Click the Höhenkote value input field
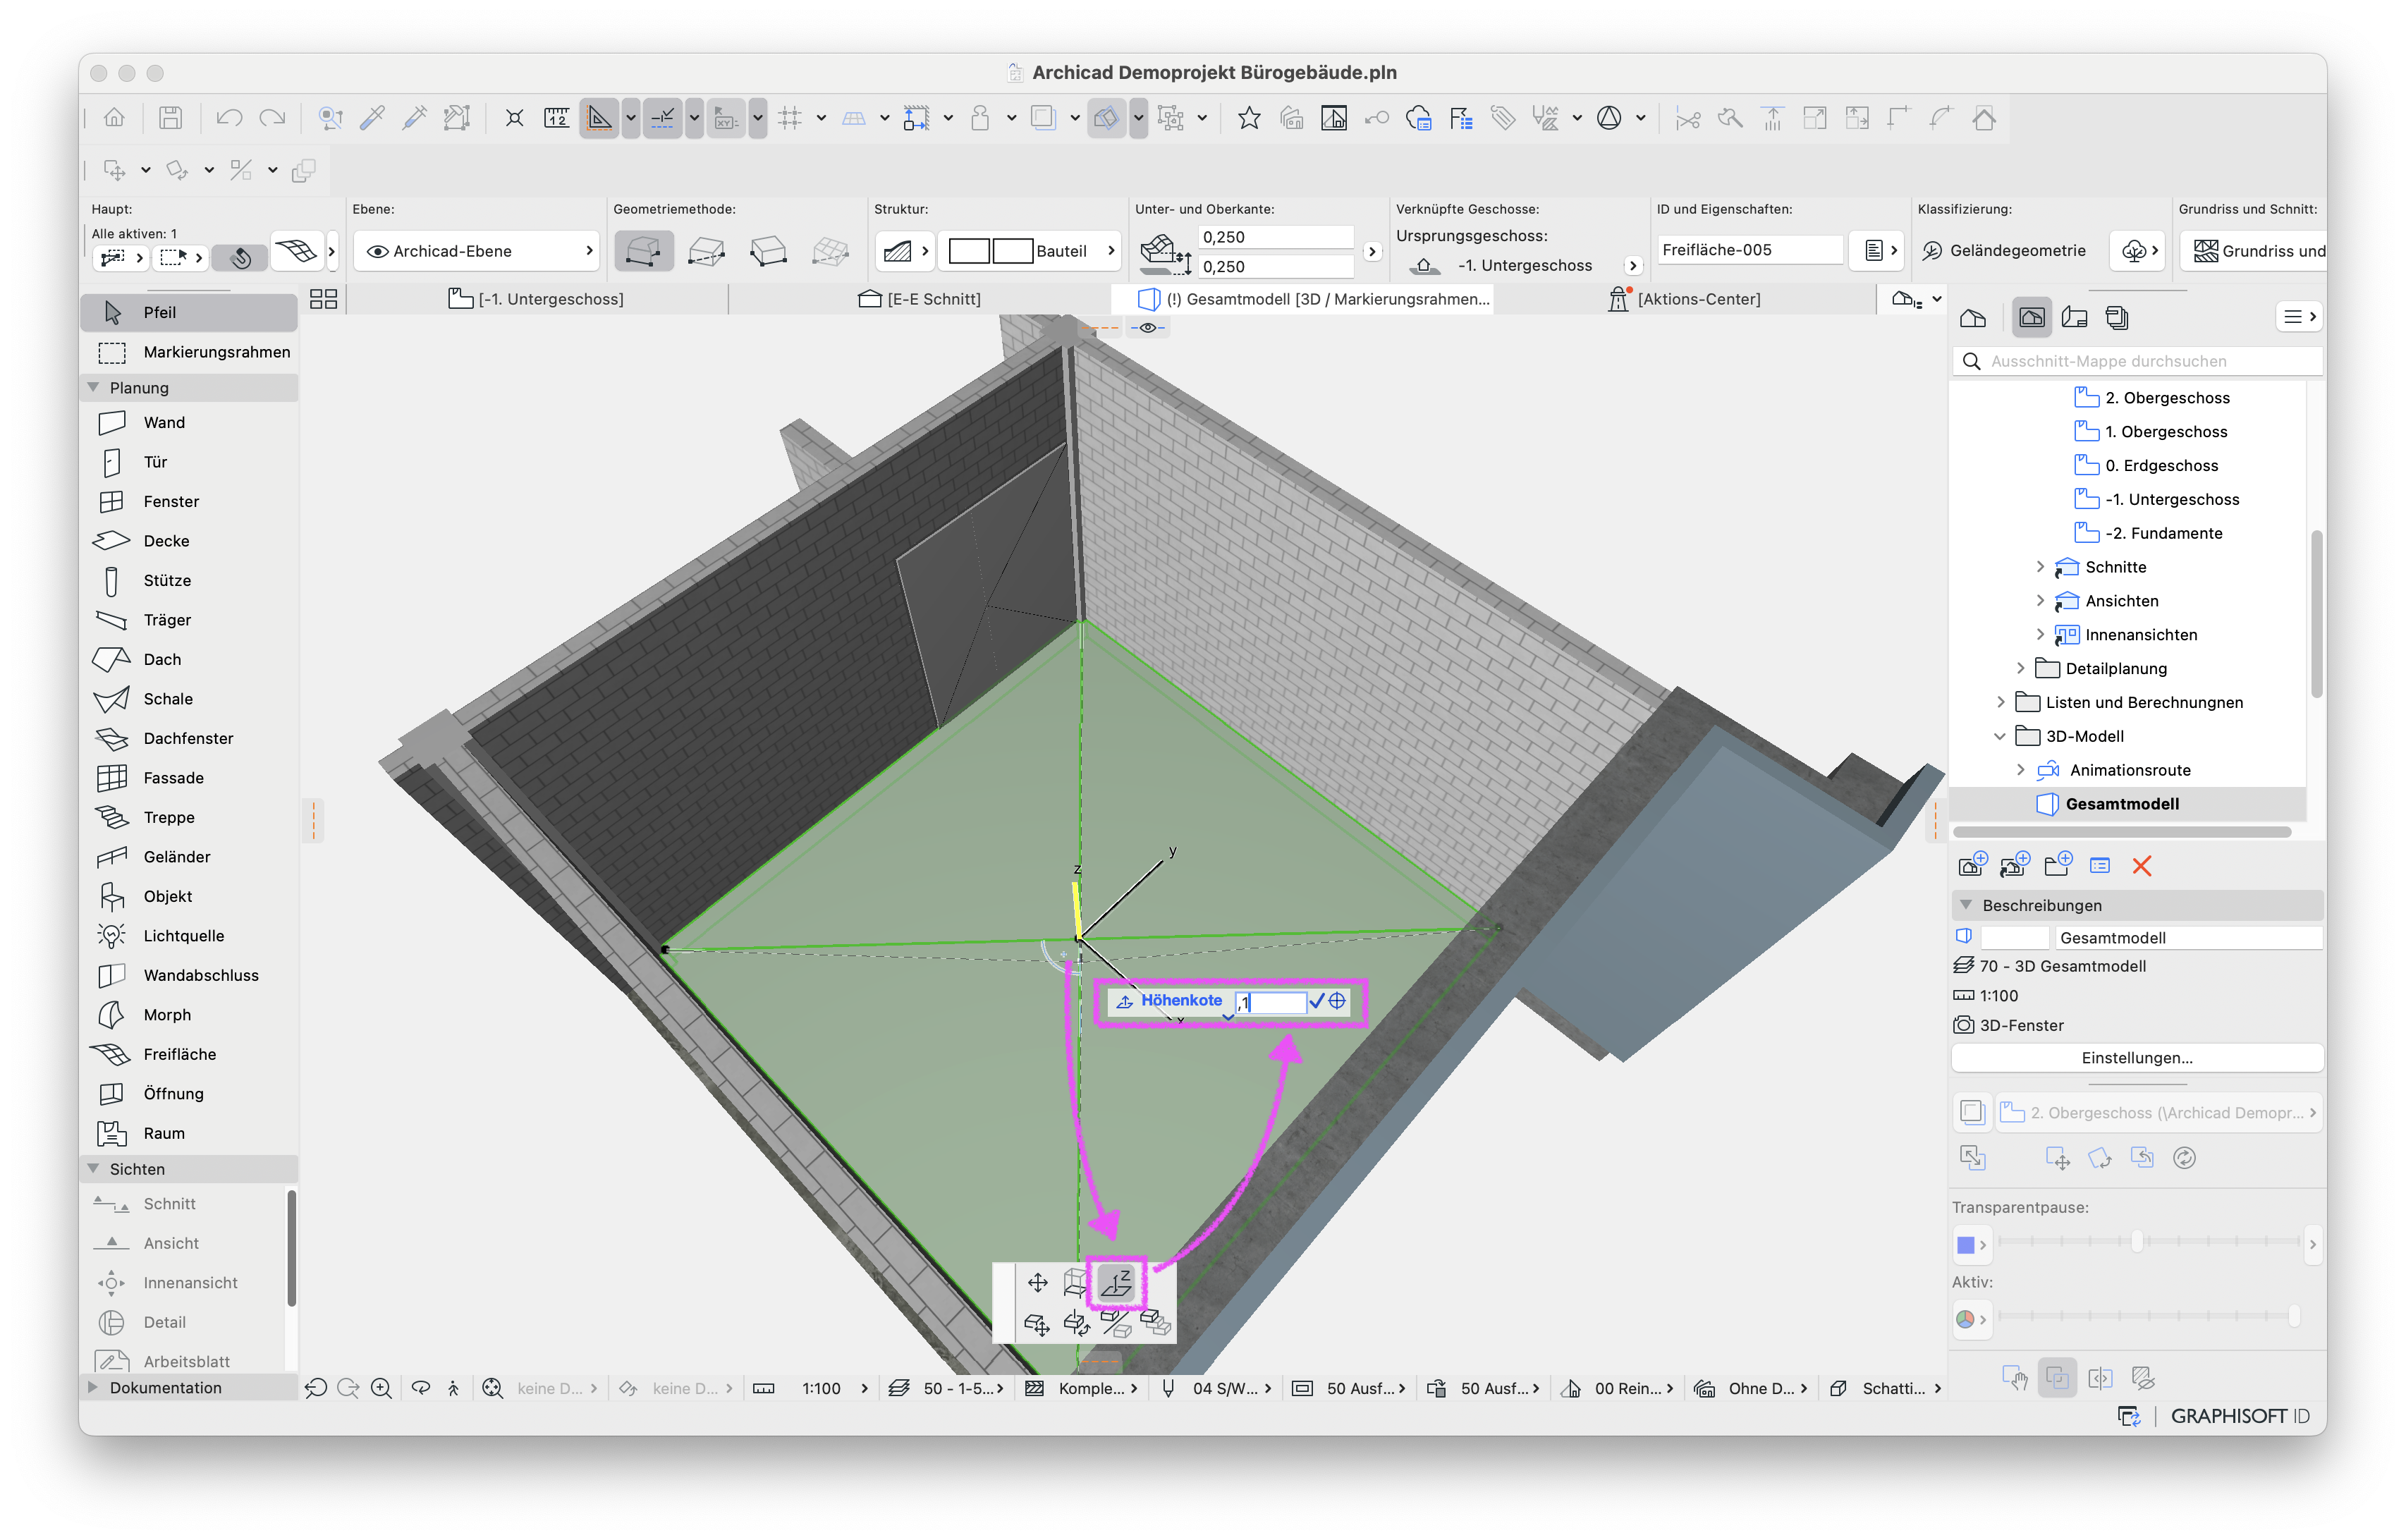The height and width of the screenshot is (1540, 2406). click(x=1270, y=1002)
